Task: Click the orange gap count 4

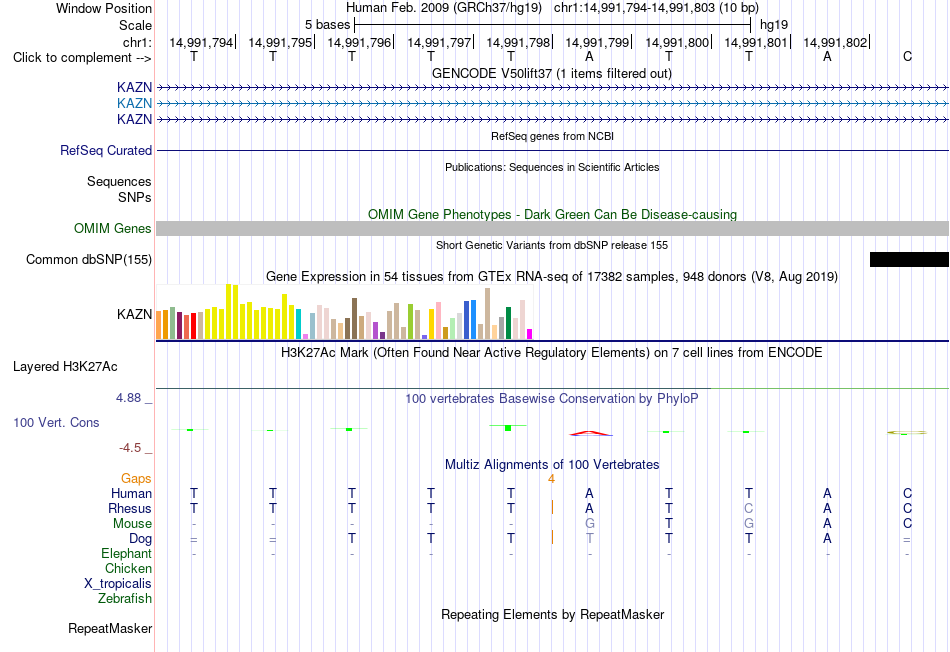Action: point(551,479)
